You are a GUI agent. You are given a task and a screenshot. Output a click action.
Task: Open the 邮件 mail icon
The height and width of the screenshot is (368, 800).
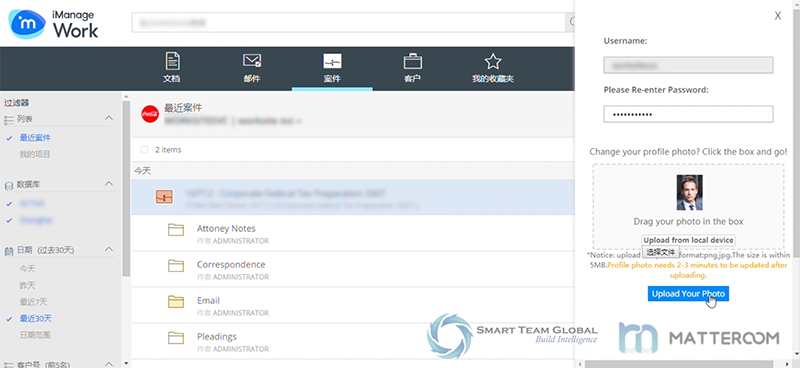point(252,61)
